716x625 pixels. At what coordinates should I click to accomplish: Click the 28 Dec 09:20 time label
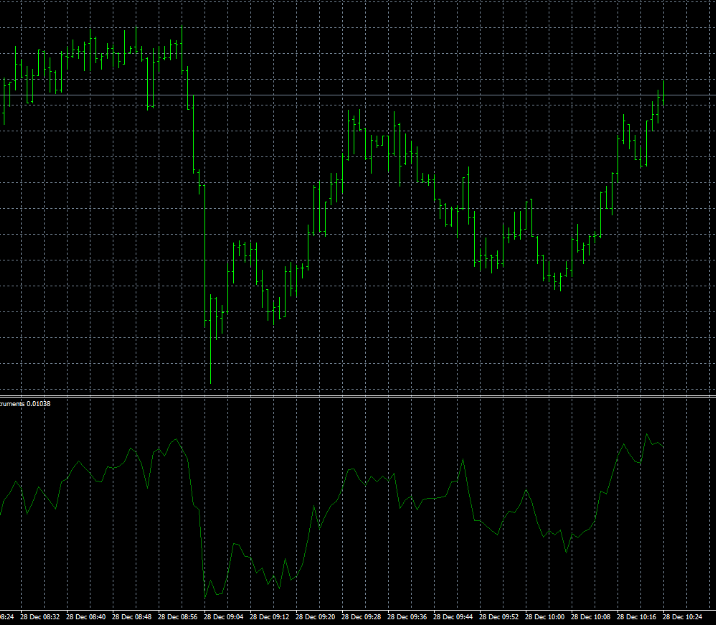[x=316, y=616]
